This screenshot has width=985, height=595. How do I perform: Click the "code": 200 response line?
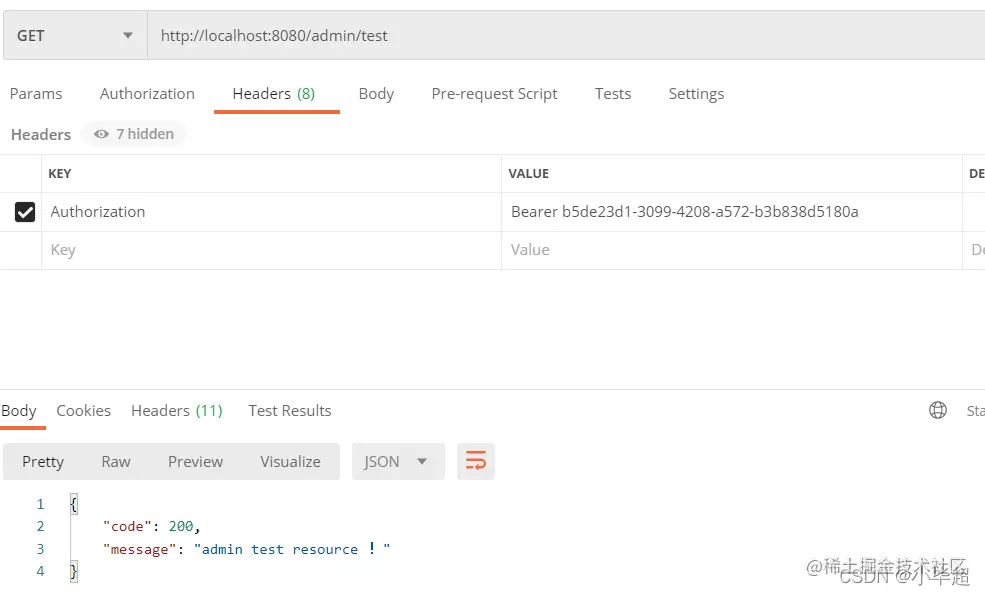tap(151, 527)
